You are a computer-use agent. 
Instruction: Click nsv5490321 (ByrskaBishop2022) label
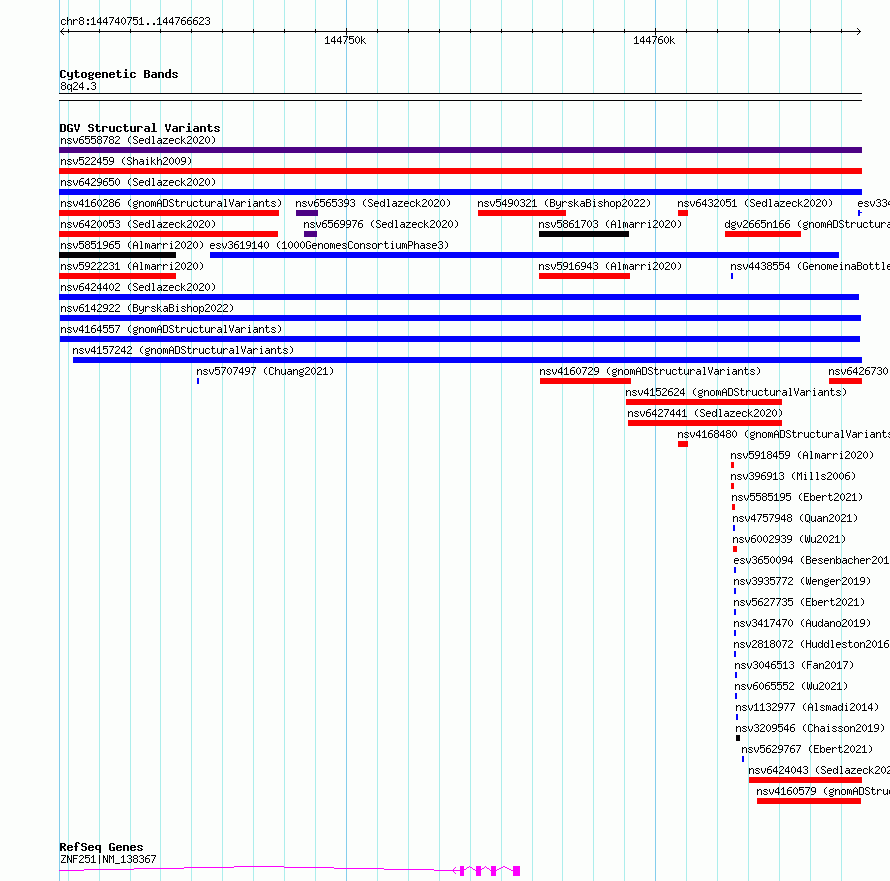tap(564, 203)
